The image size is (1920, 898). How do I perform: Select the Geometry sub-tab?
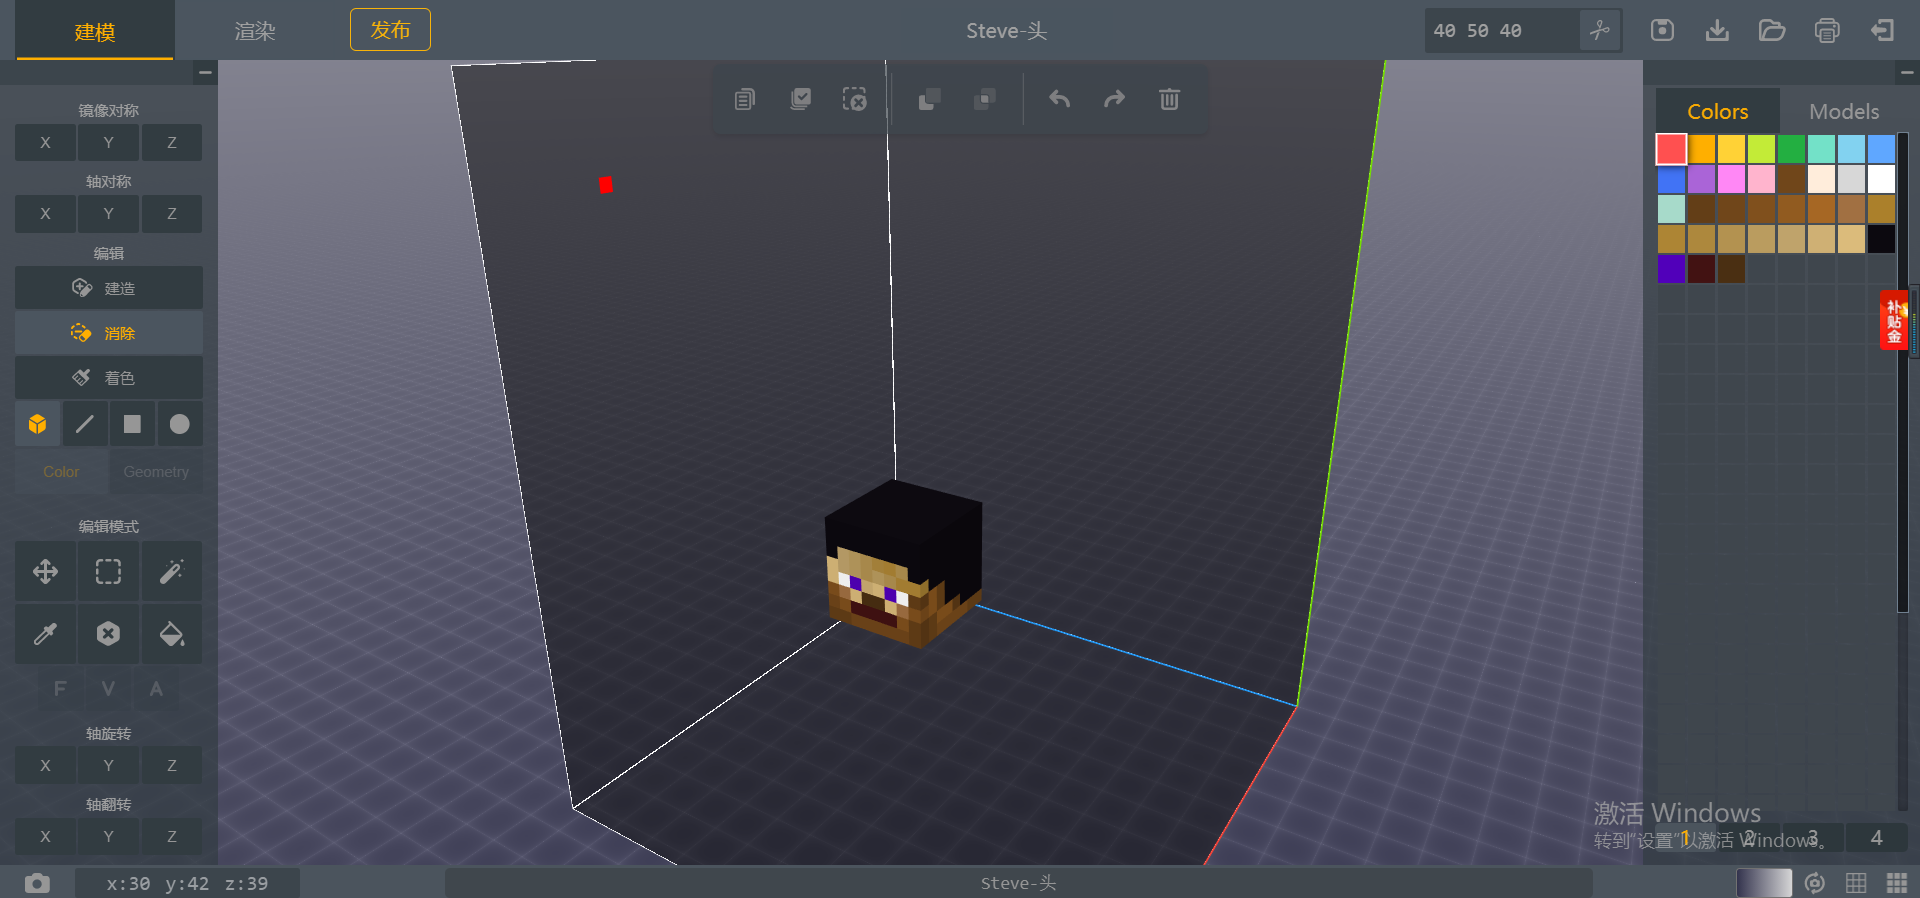tap(156, 472)
